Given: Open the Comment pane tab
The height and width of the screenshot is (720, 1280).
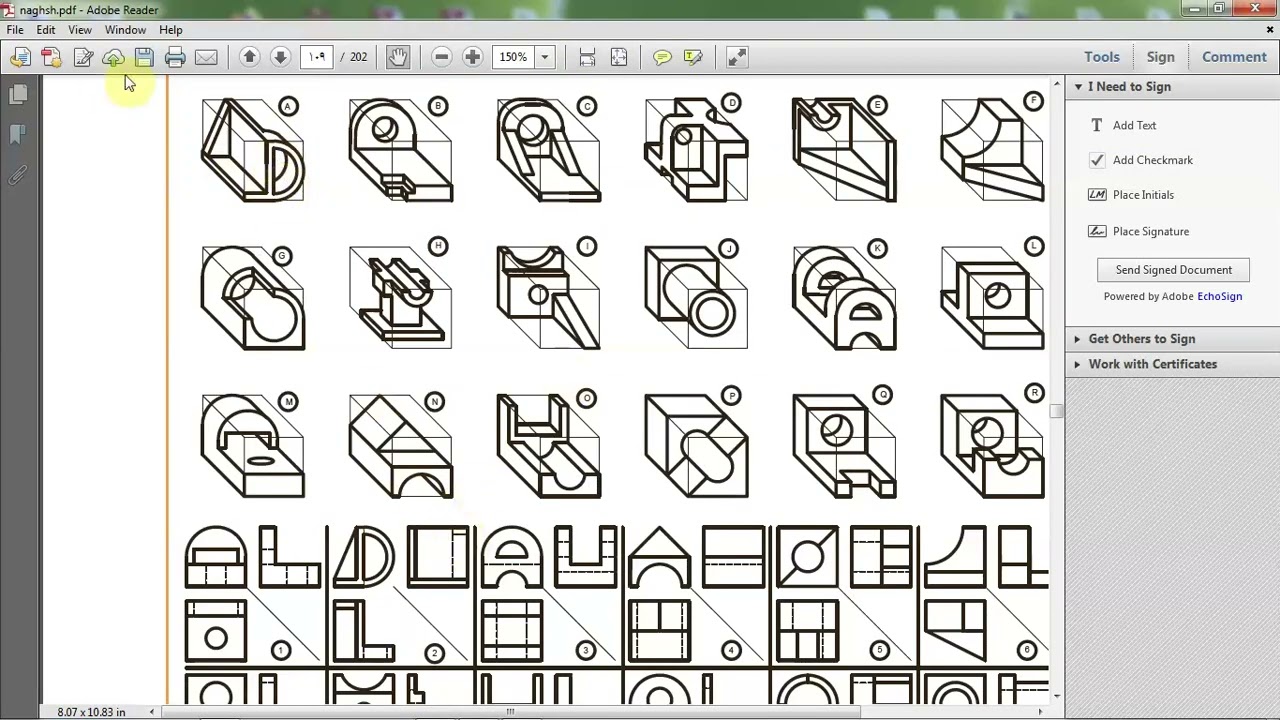Looking at the screenshot, I should (x=1234, y=57).
